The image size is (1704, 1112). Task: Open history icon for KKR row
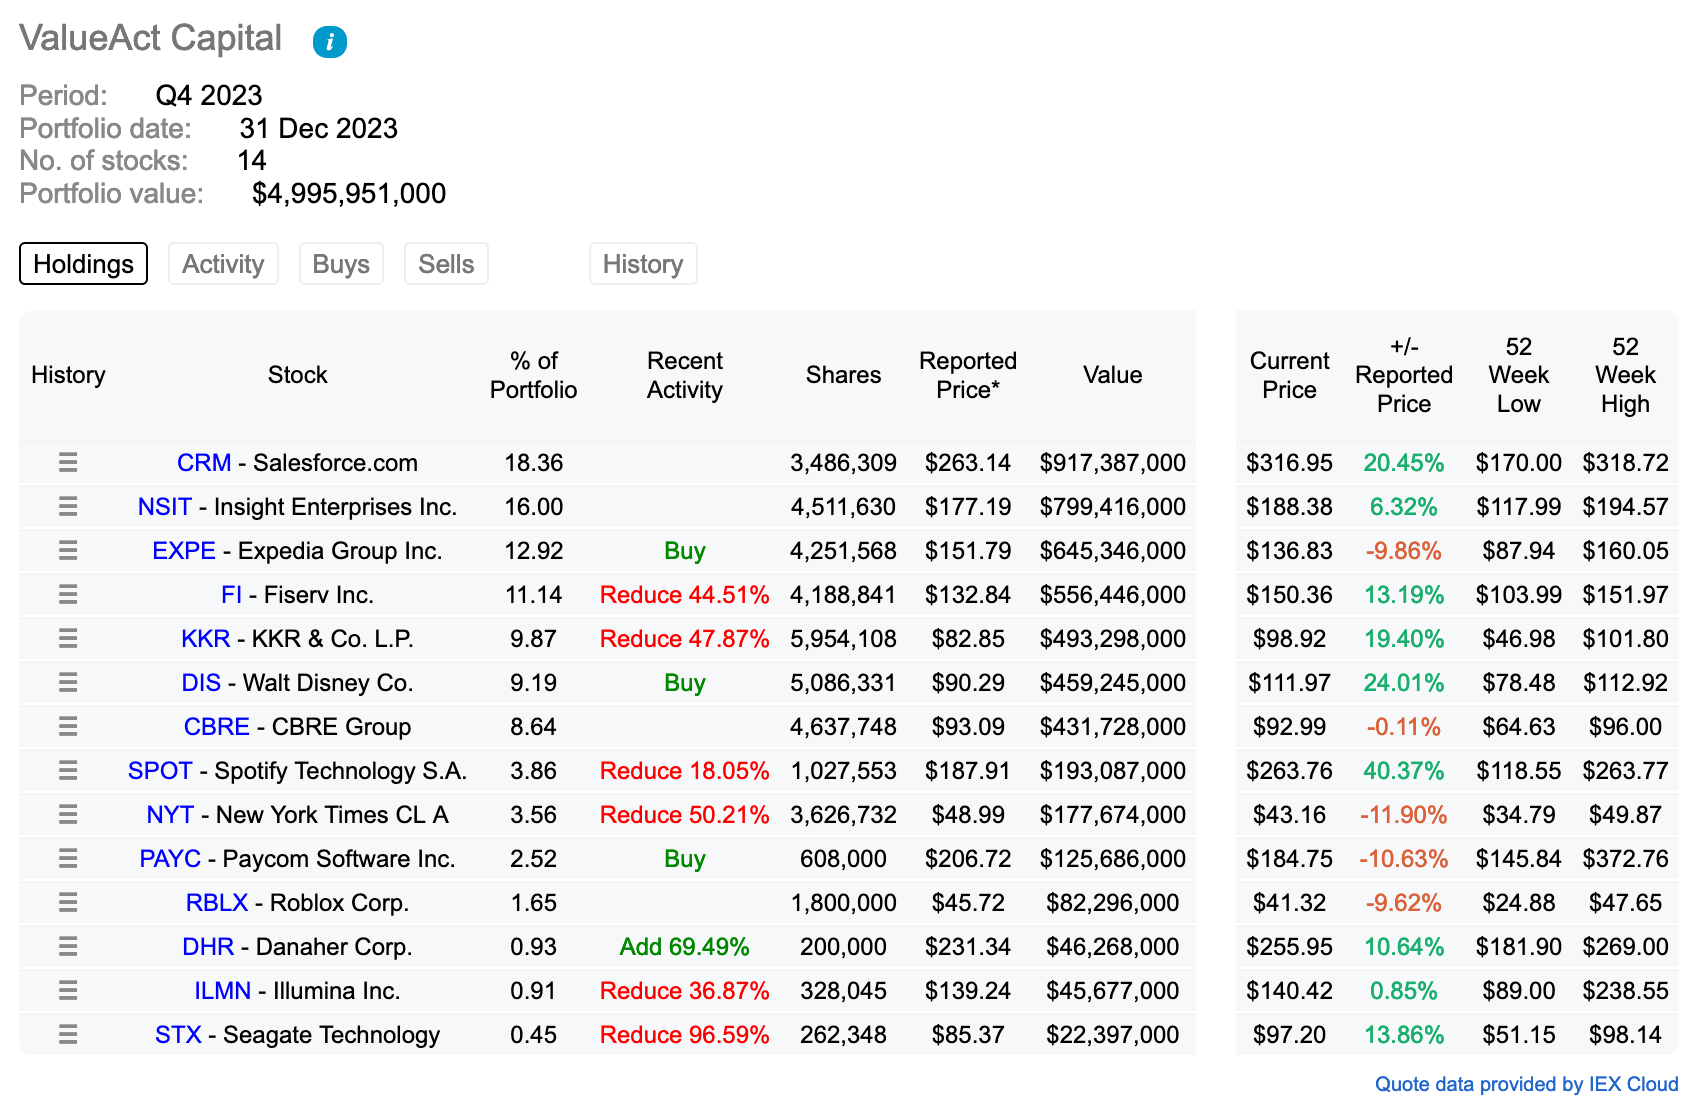(x=68, y=638)
